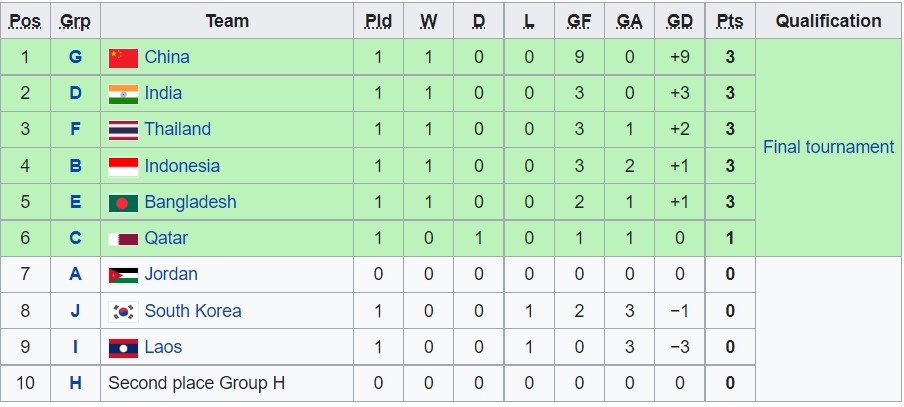Click the Pld column header
Screen dimensions: 904x407
378,21
